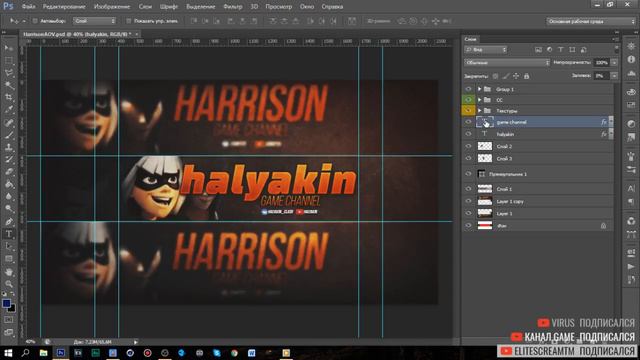The image size is (640, 360).
Task: Enable Показать упр. элем. checkbox
Action: [129, 21]
